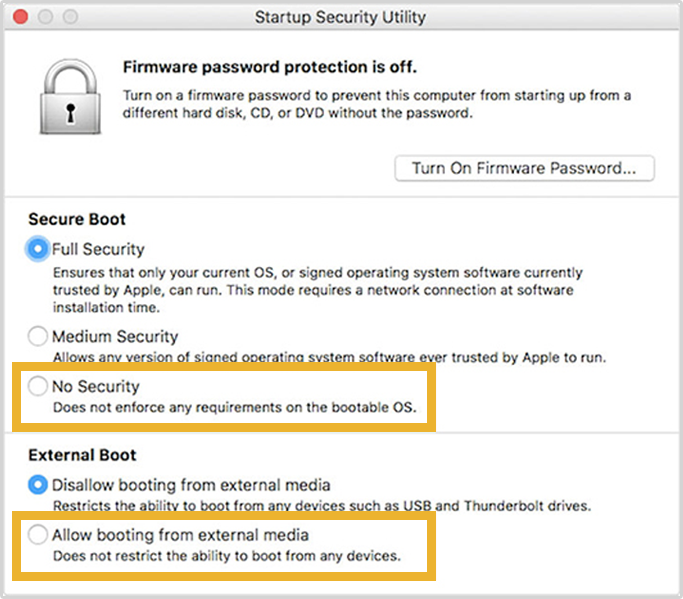Click the gray minimize window button

45,17
